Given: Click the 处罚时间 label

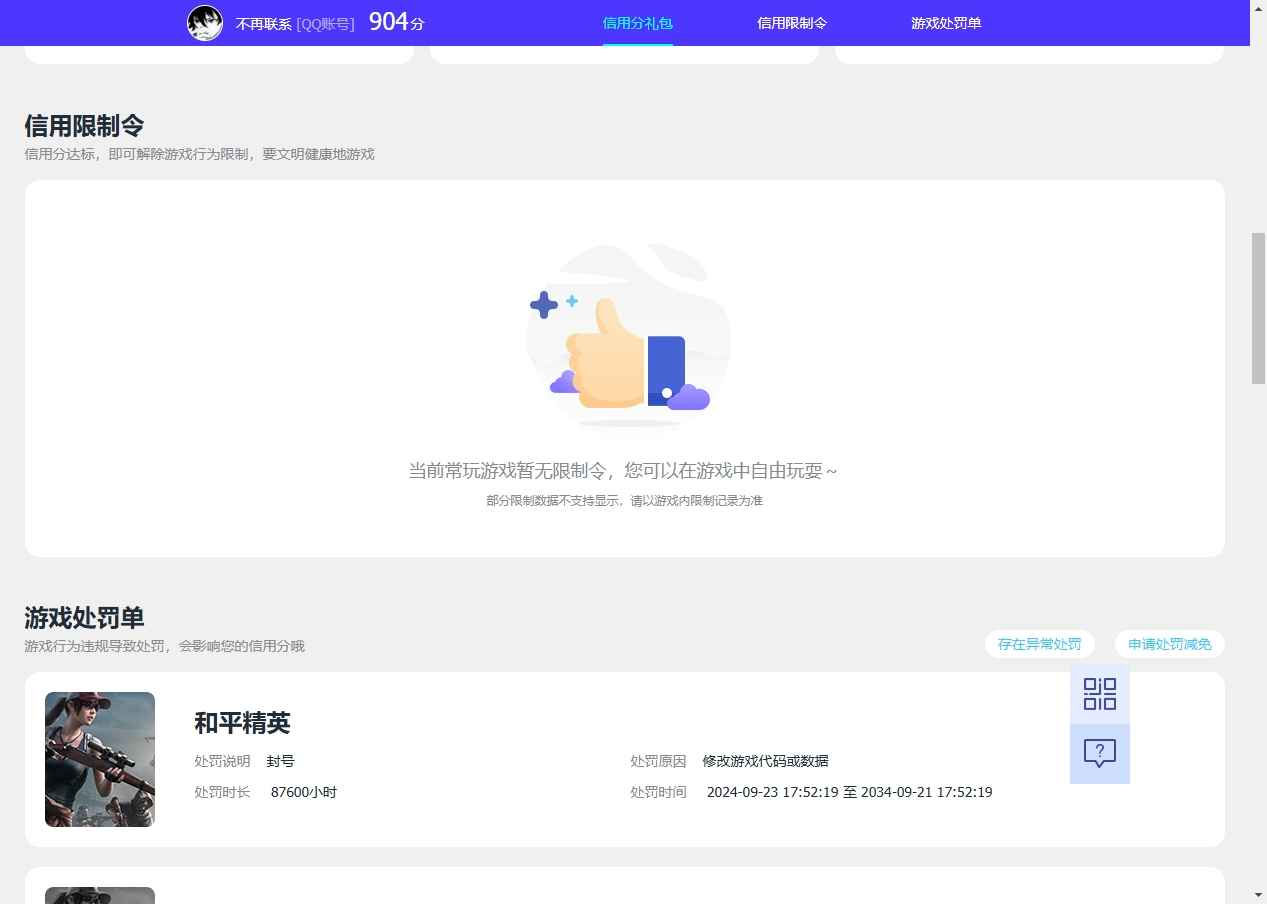Looking at the screenshot, I should tap(658, 792).
